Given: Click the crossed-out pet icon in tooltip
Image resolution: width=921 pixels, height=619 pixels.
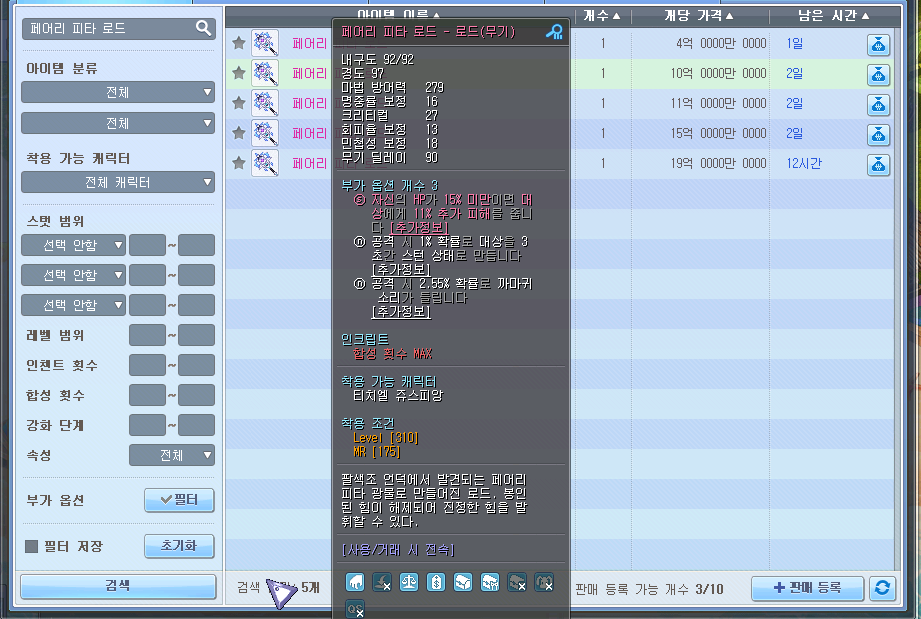Looking at the screenshot, I should (x=544, y=582).
